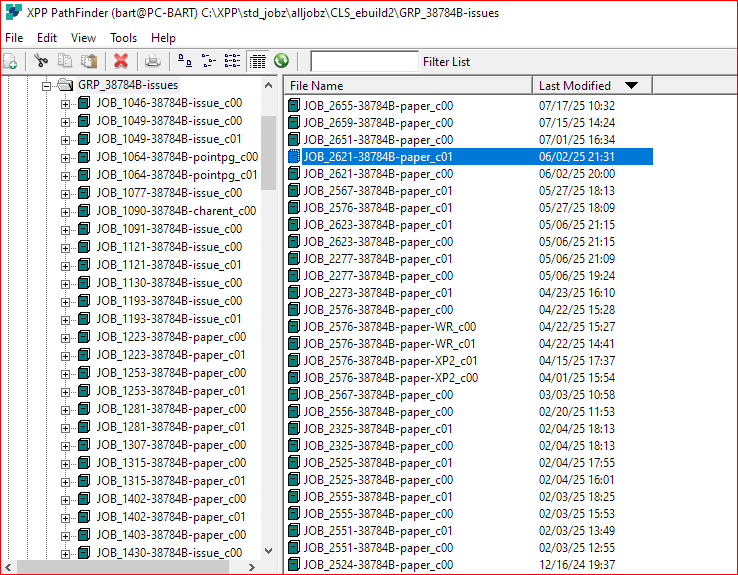Click the green Refresh globe icon
This screenshot has height=575, width=738.
(x=281, y=61)
